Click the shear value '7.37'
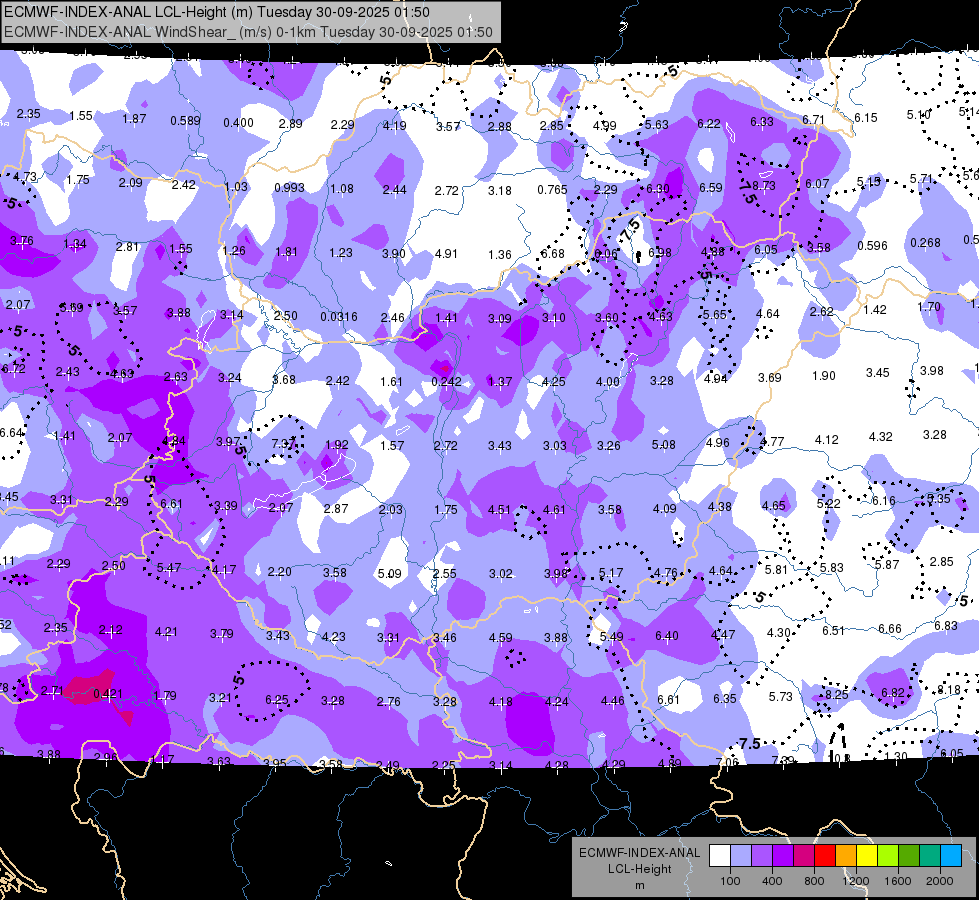 (283, 443)
